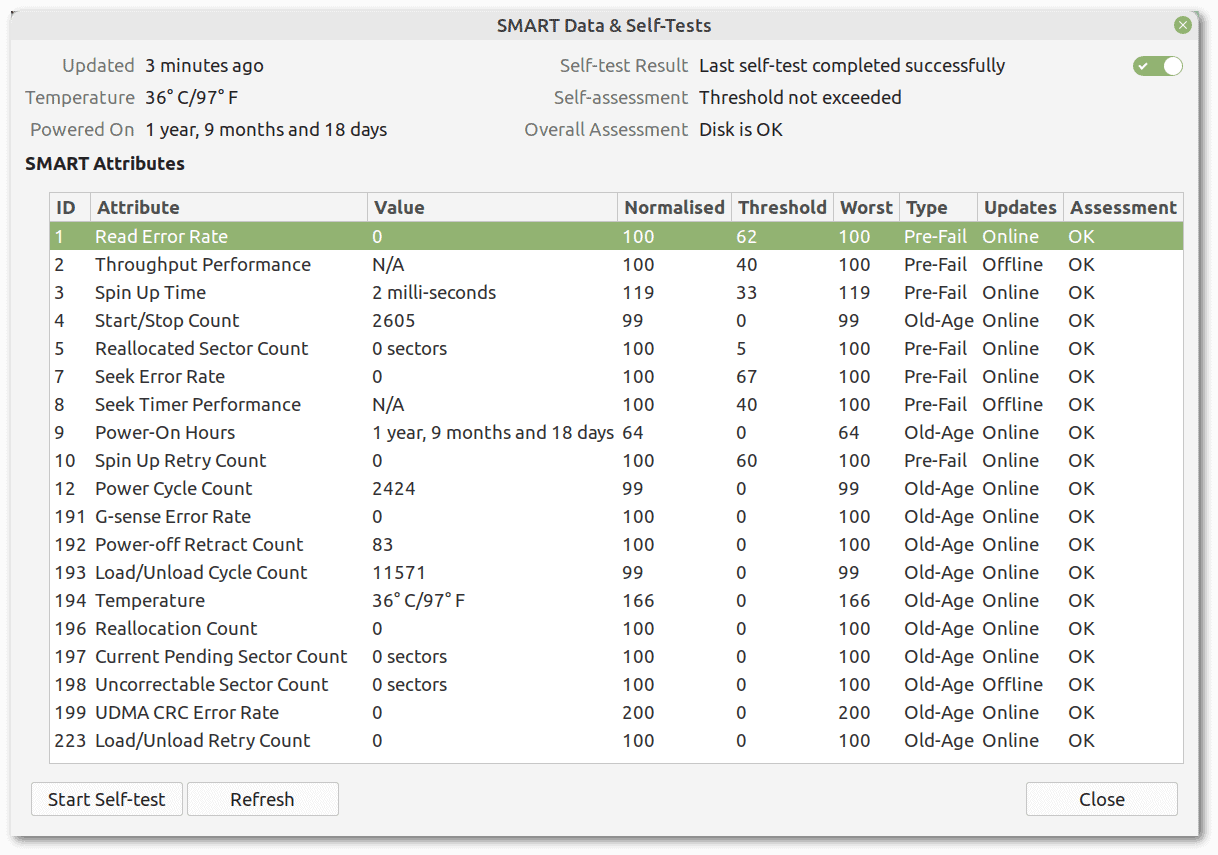This screenshot has width=1218, height=855.
Task: Select the Read Error Rate row
Action: tap(161, 237)
